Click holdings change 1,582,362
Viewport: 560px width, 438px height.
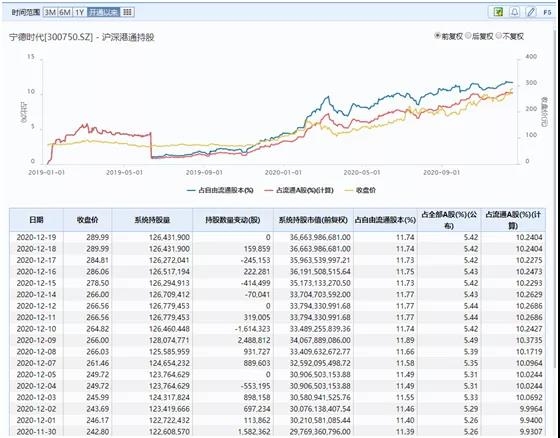[x=254, y=432]
